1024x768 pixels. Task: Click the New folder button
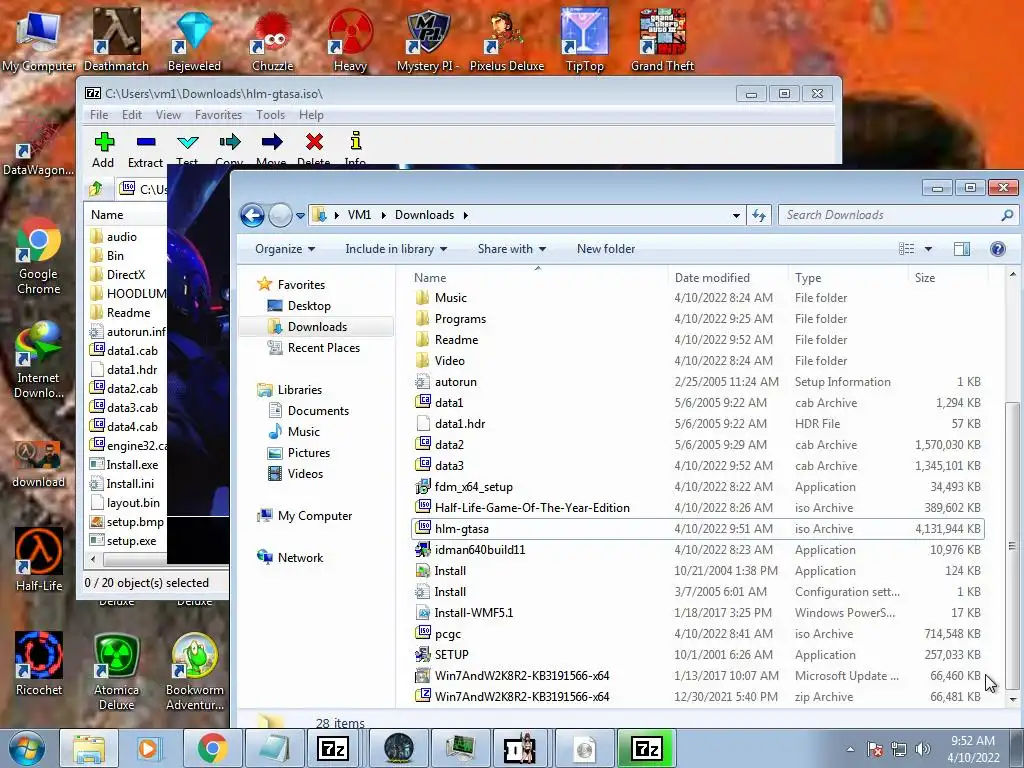coord(606,249)
